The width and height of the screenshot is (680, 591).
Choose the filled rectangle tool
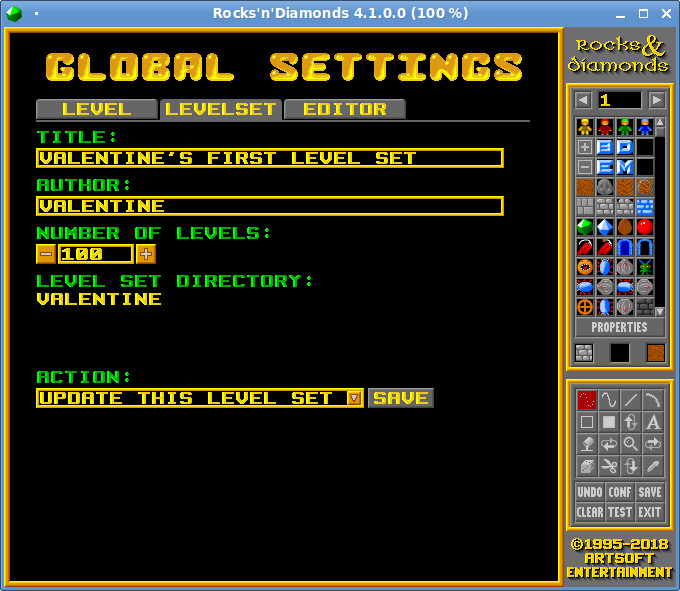609,422
